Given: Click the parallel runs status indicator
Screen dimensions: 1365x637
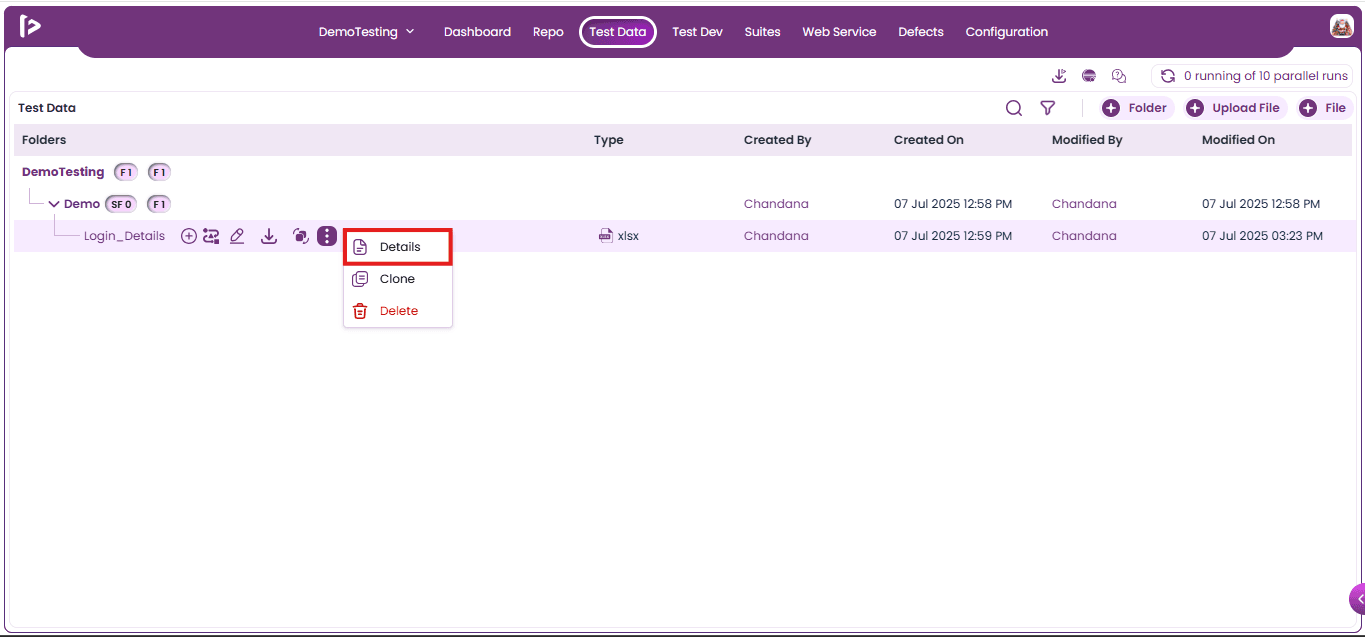Looking at the screenshot, I should point(1253,76).
